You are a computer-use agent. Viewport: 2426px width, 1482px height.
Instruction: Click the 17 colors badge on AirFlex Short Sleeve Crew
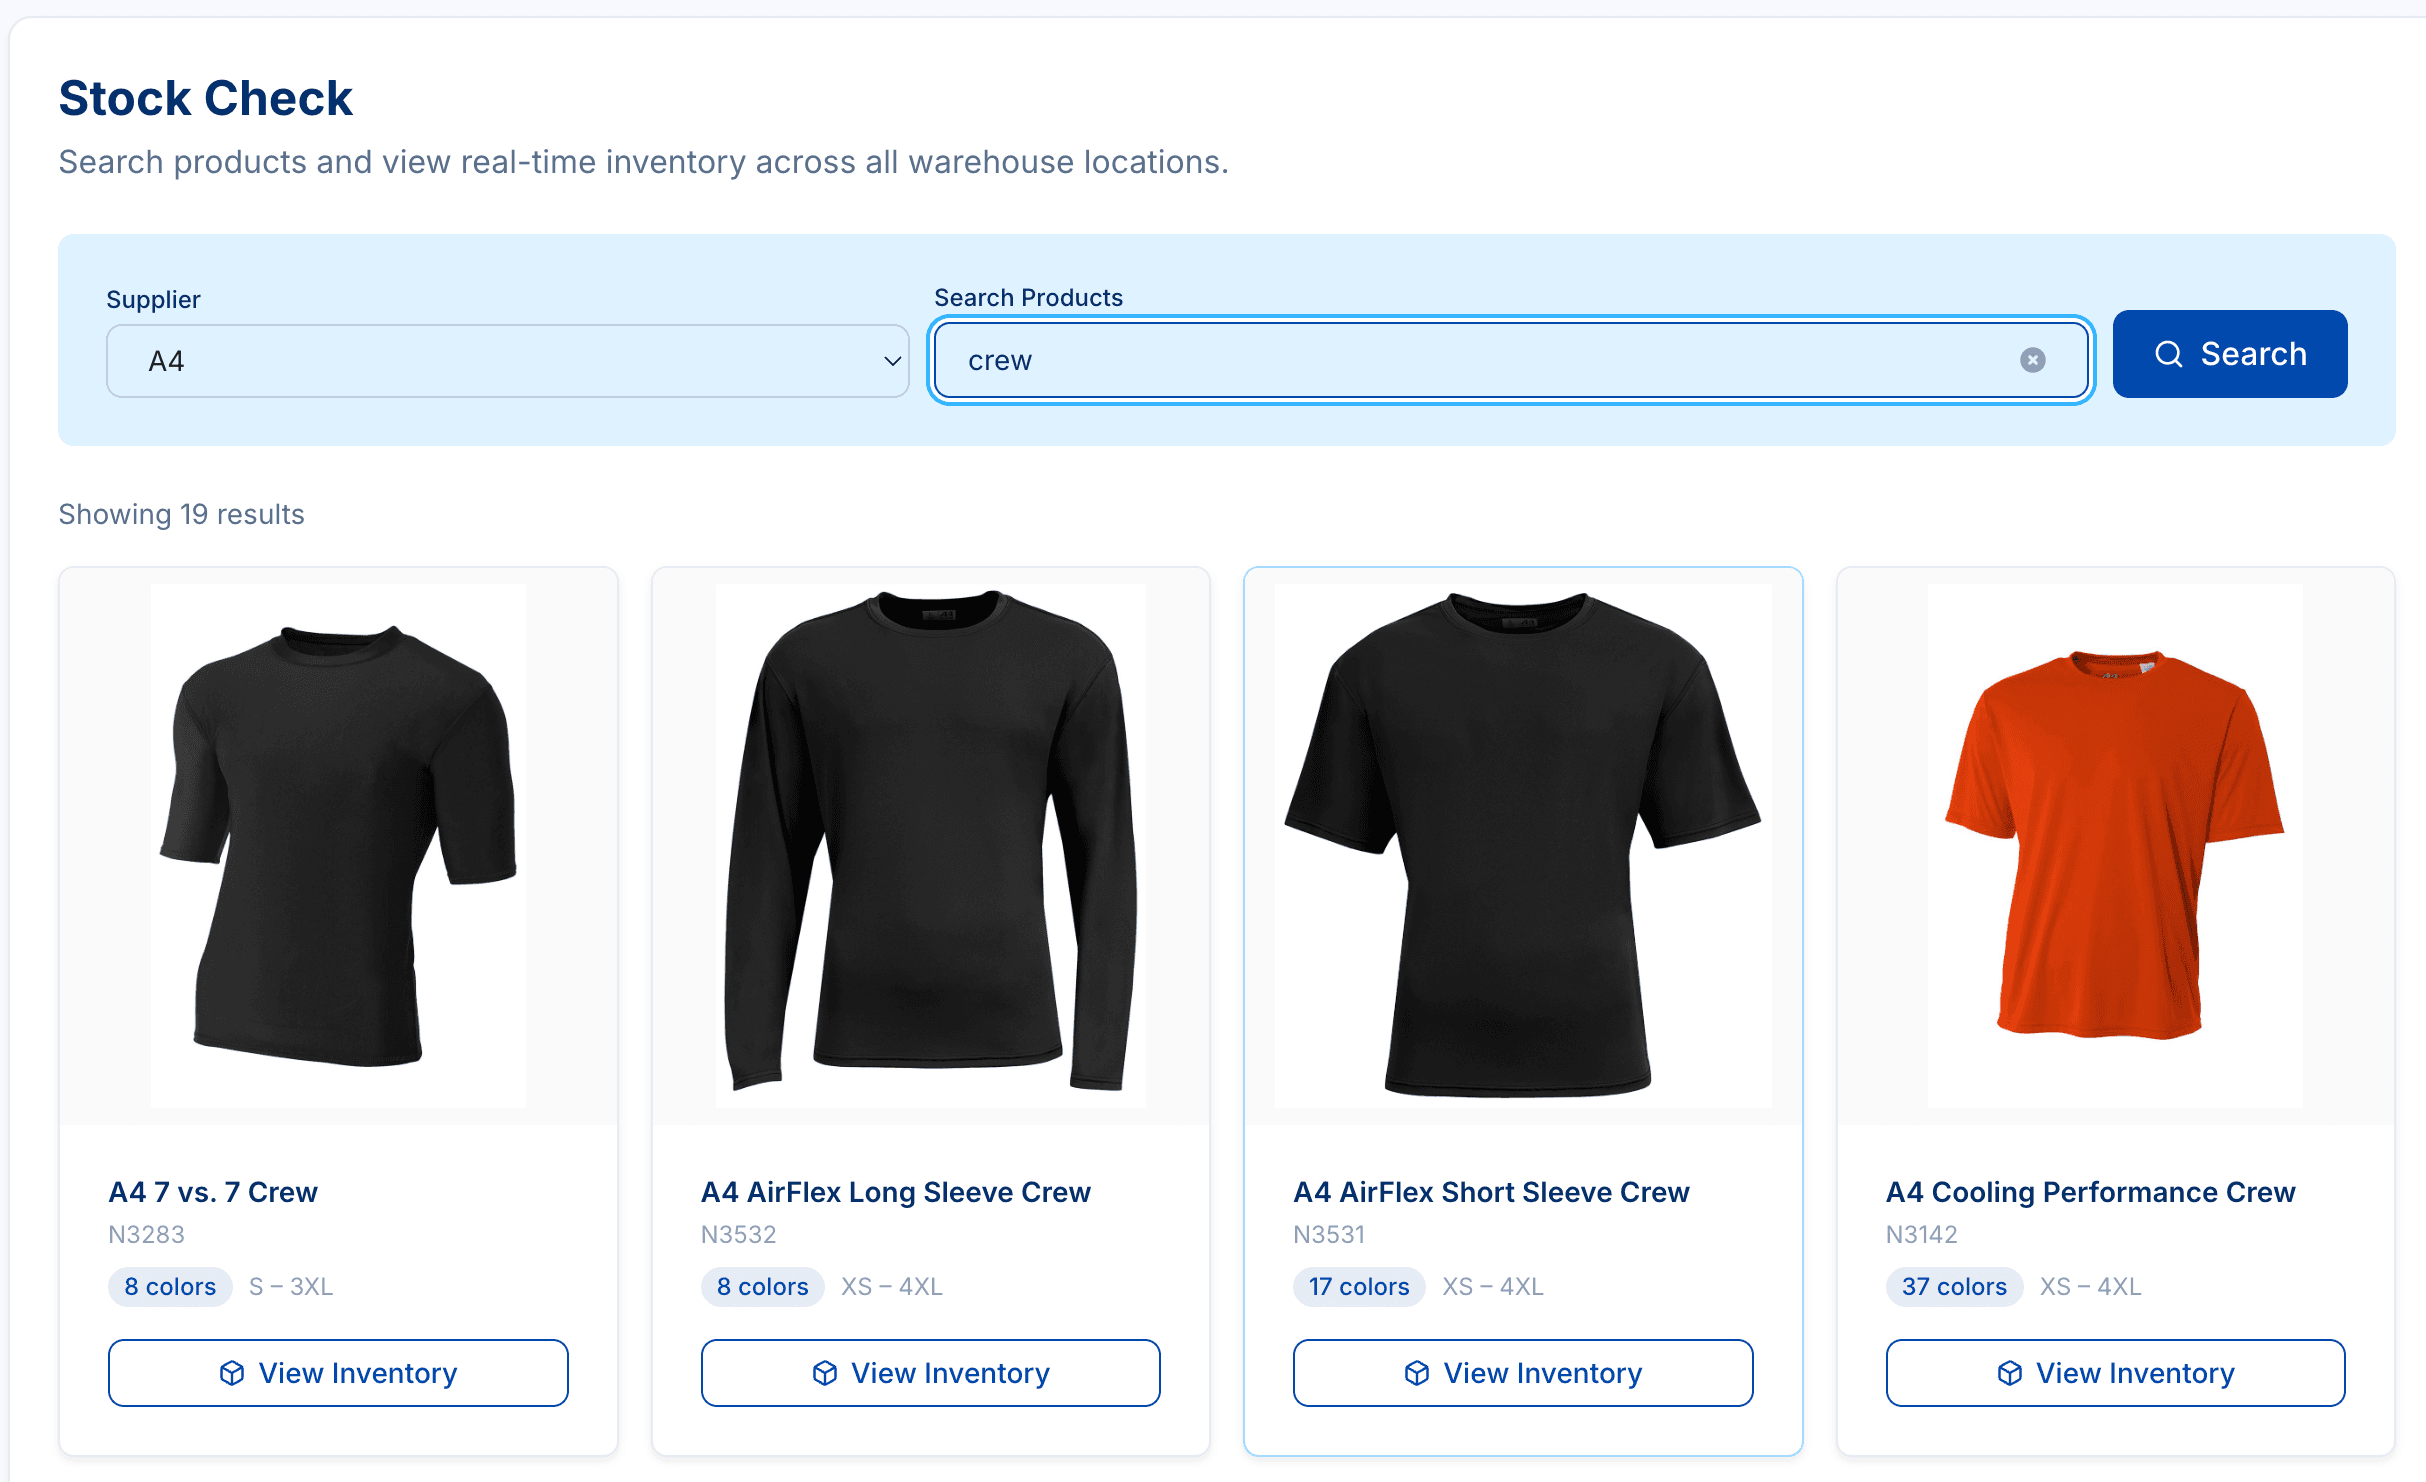1359,1287
